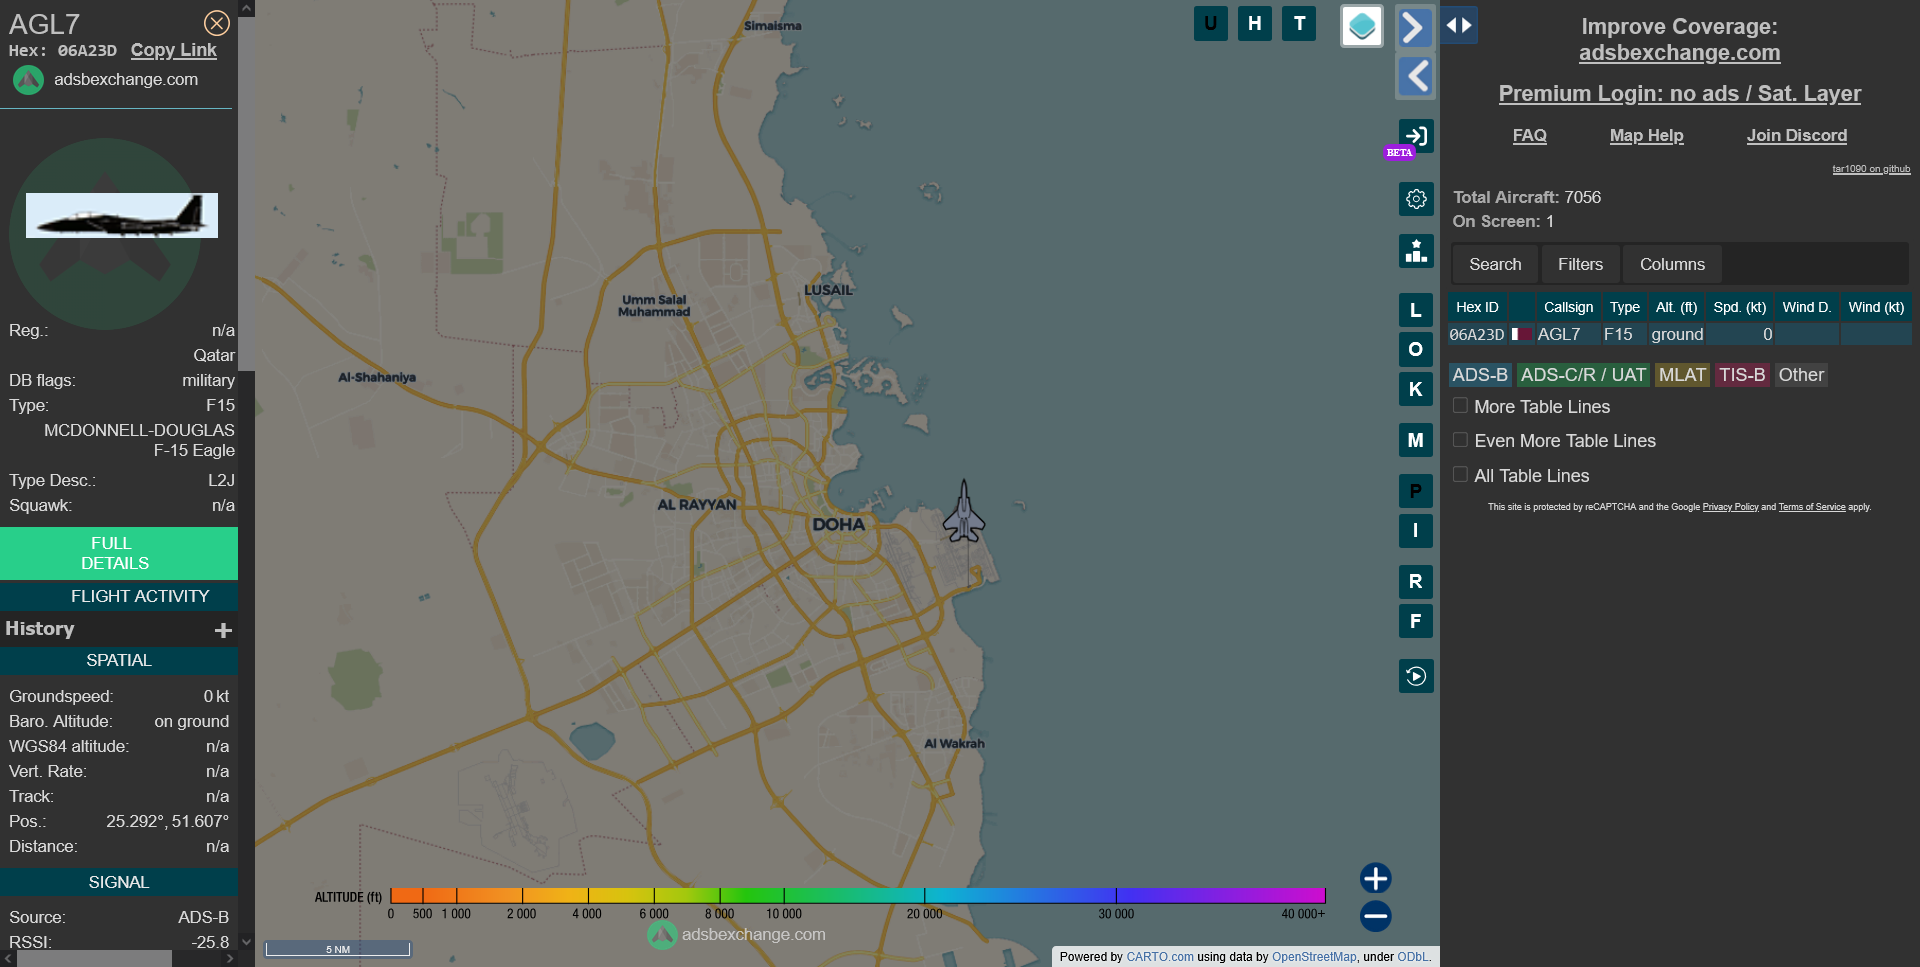Click the adsbexchange logo in the info panel

[28, 80]
